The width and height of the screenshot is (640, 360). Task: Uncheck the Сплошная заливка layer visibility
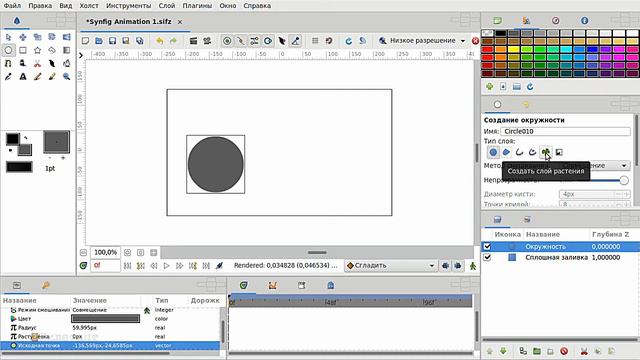(487, 258)
